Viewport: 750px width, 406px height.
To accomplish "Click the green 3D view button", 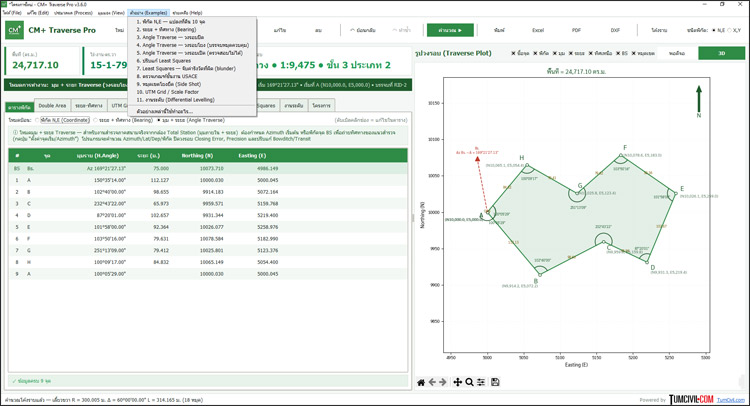I will 721,53.
